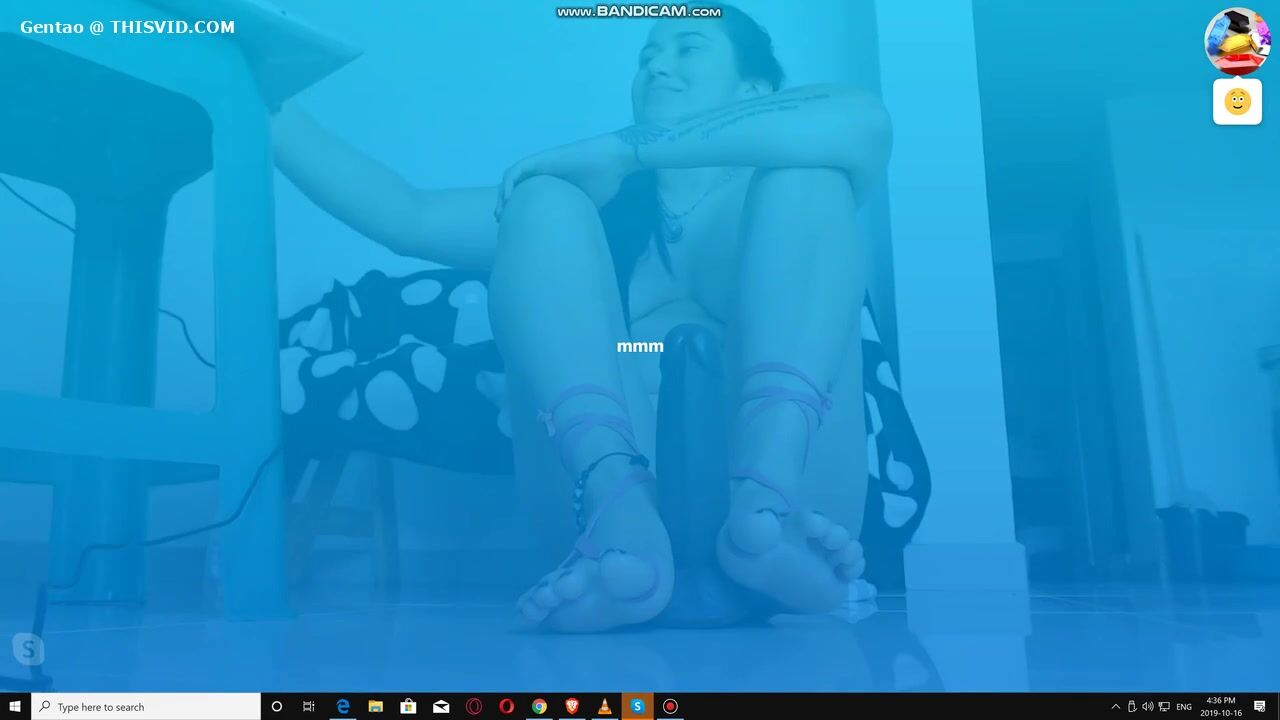Click the emoji reaction button

pos(1237,102)
